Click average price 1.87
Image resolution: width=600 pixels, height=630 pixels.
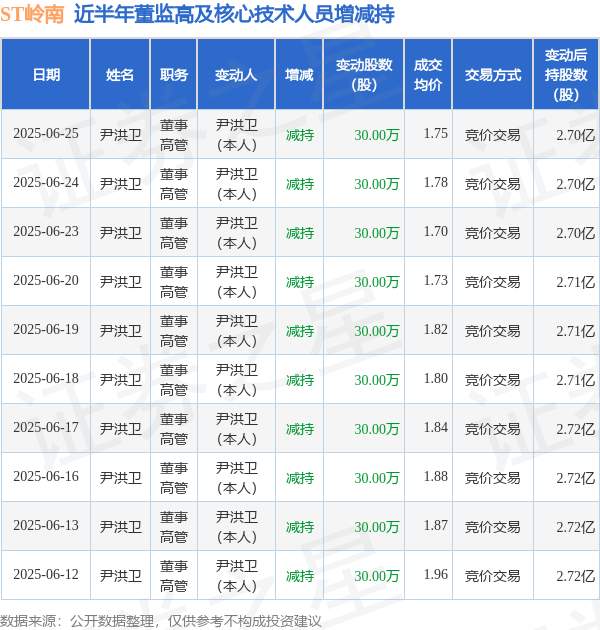point(436,526)
